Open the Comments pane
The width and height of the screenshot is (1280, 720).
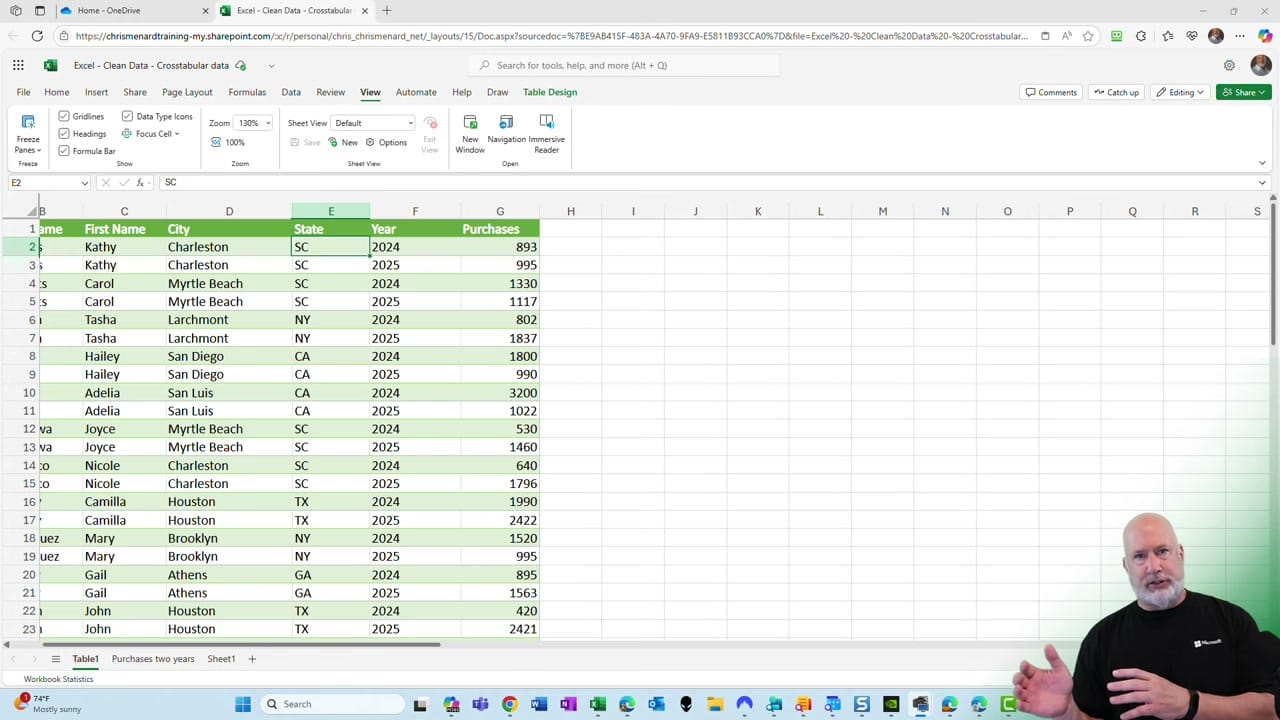pyautogui.click(x=1051, y=92)
